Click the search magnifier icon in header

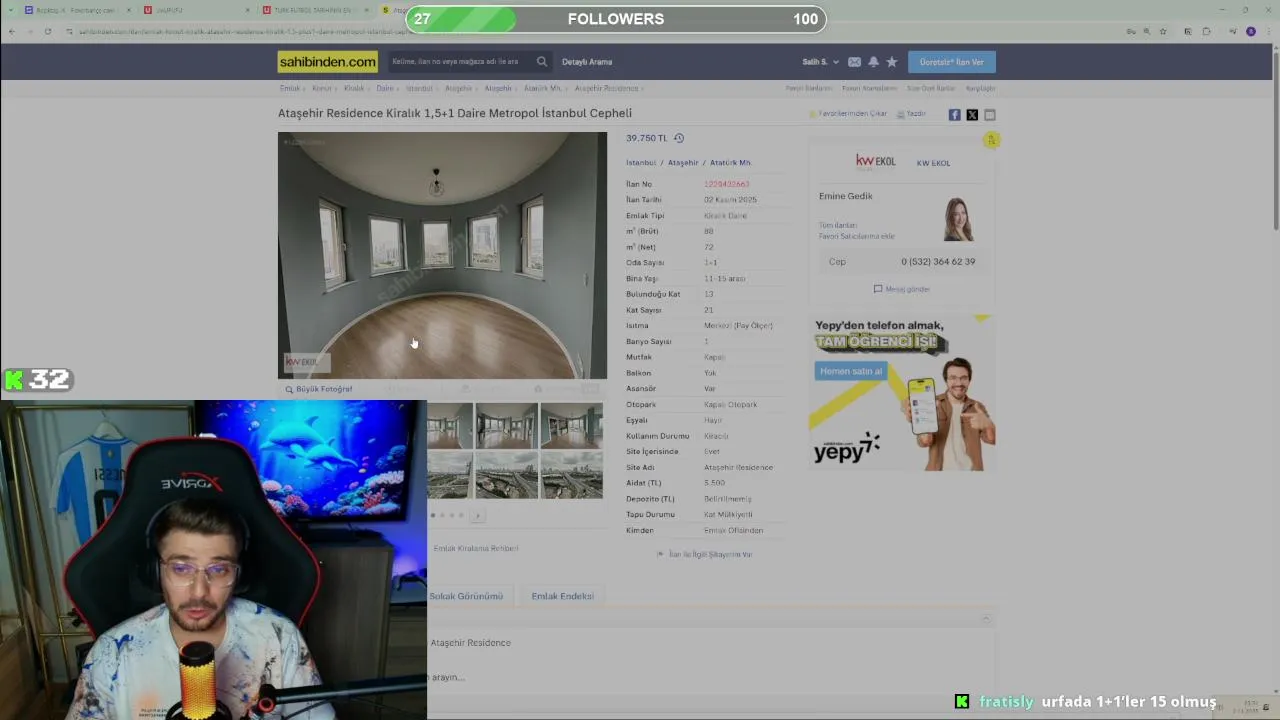(x=542, y=62)
